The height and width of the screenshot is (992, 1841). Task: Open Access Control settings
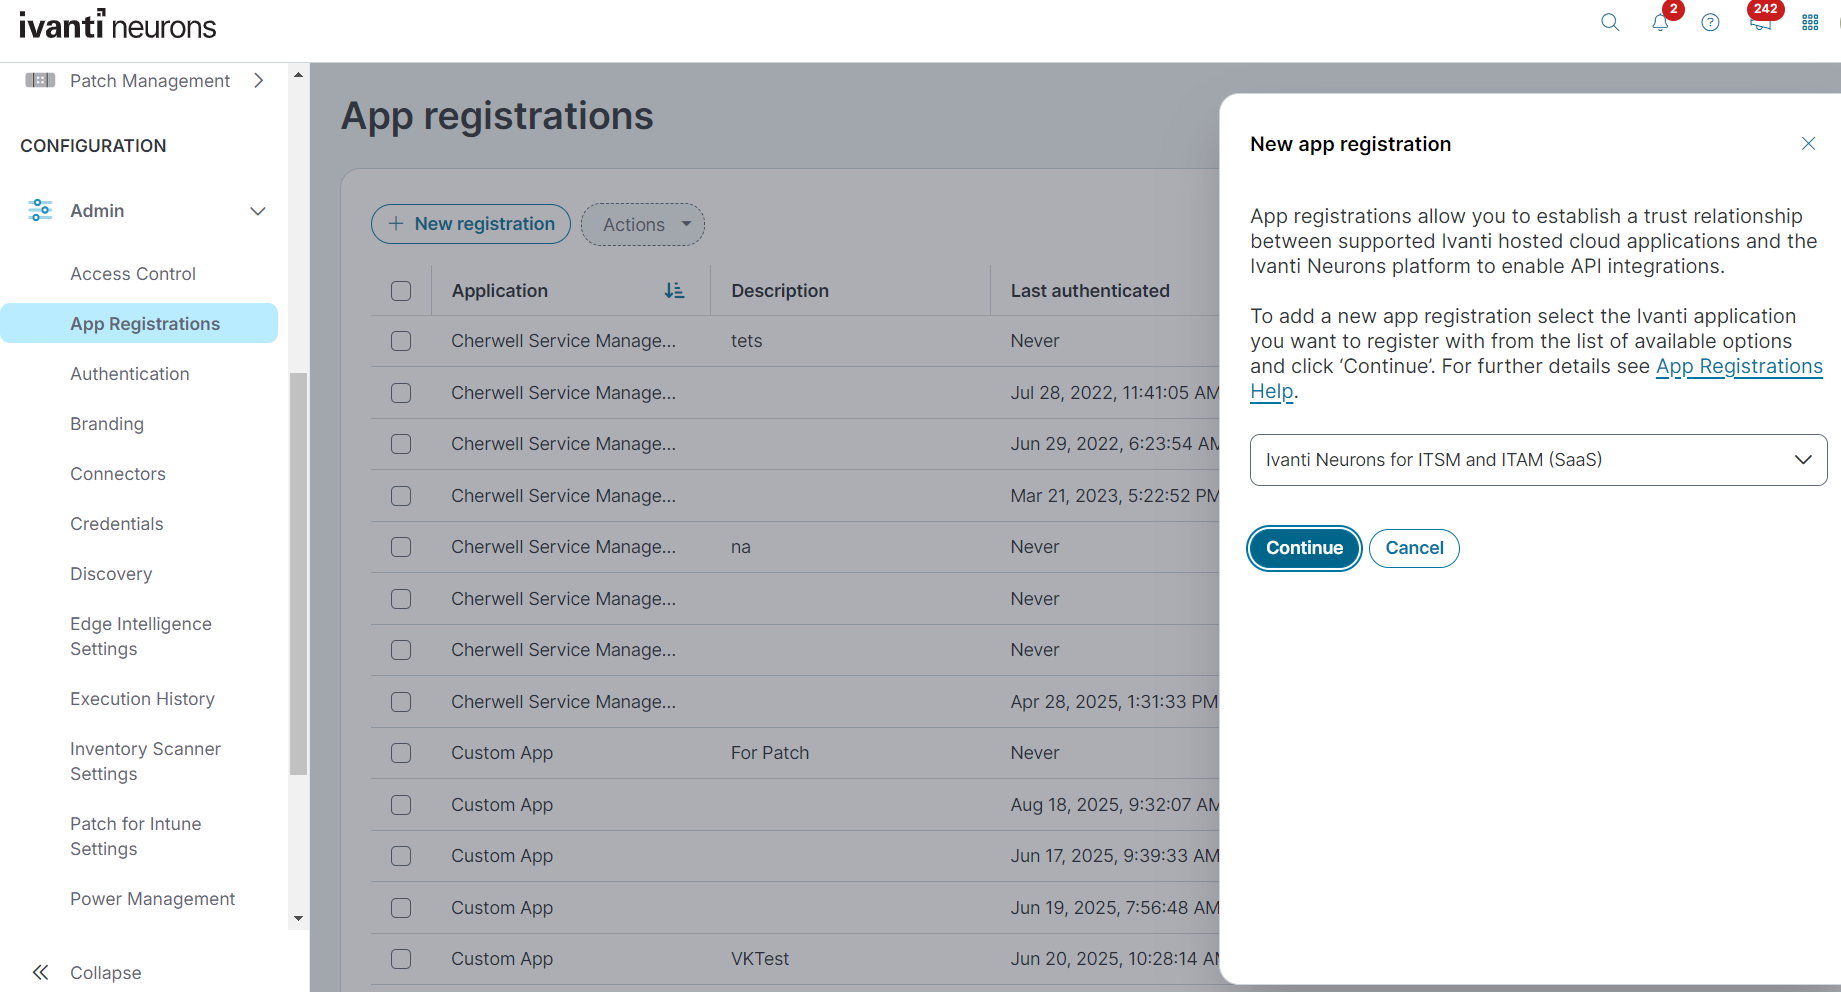[132, 273]
